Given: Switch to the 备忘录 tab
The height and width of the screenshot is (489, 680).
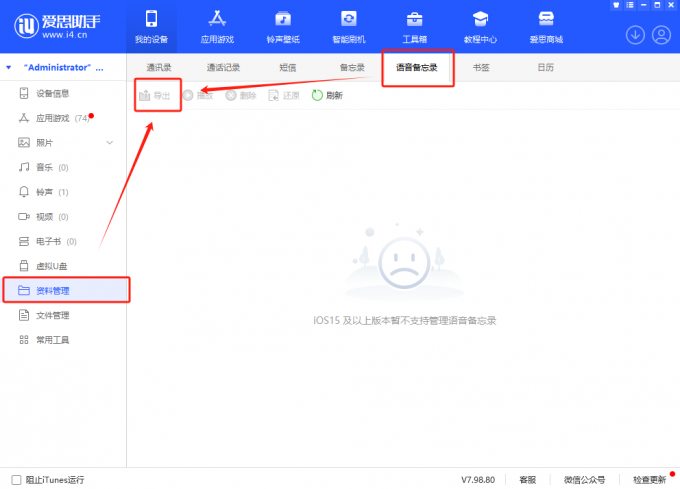Looking at the screenshot, I should (352, 68).
